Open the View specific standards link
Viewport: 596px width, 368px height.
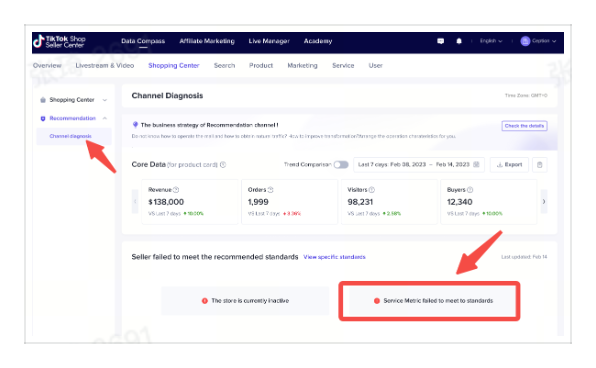[334, 257]
